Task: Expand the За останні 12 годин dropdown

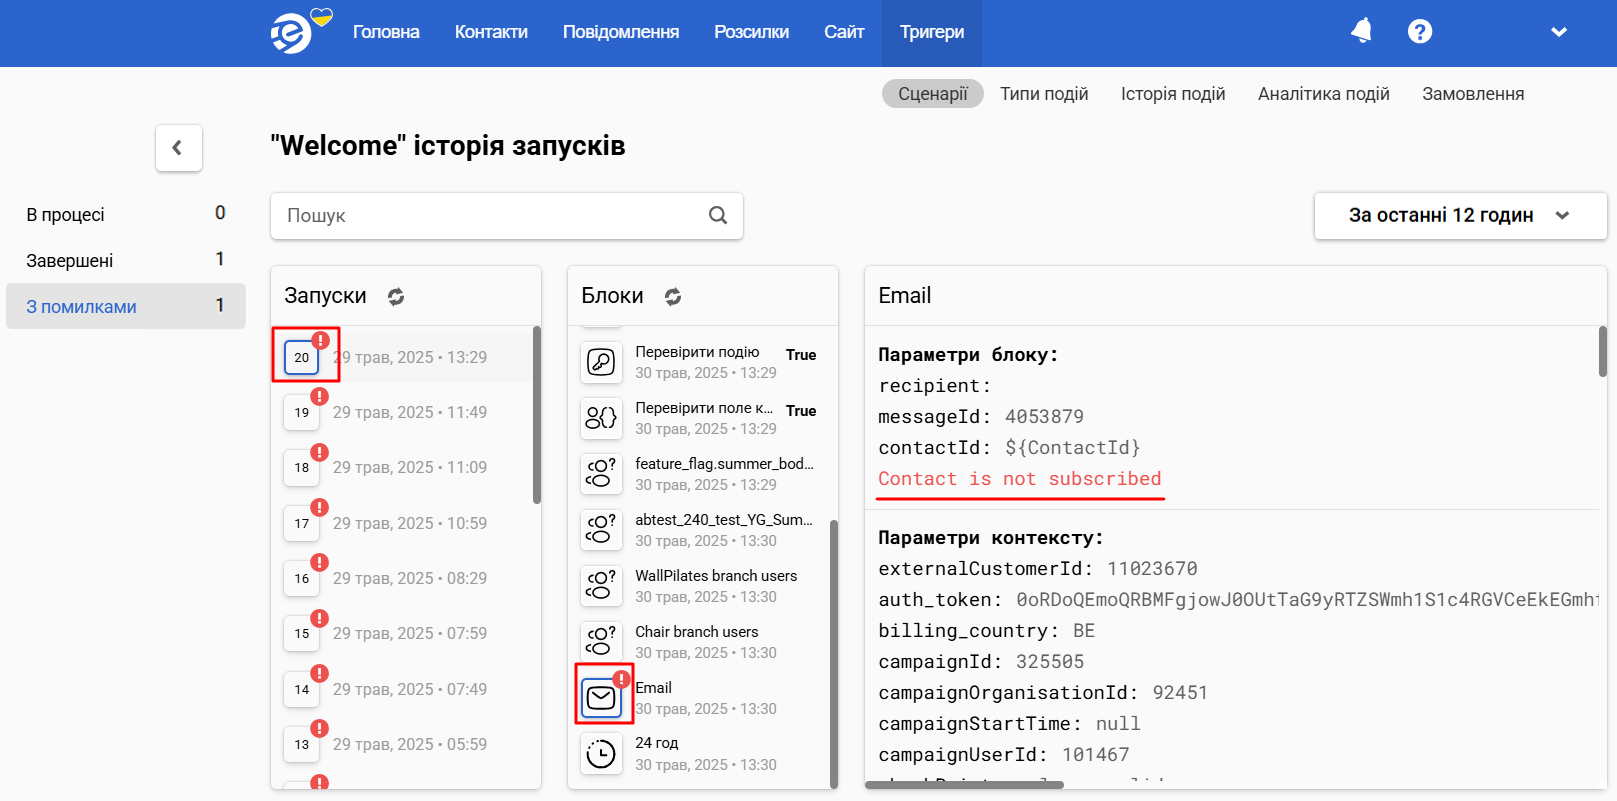Action: pos(1460,215)
